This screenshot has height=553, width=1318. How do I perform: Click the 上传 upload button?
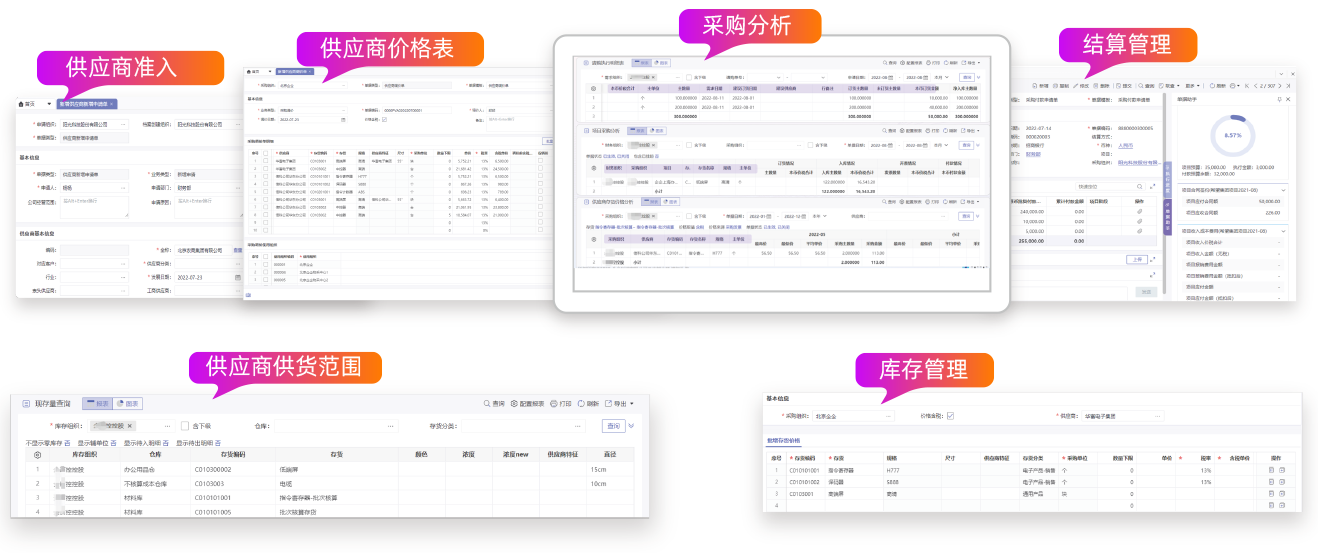[x=1135, y=259]
